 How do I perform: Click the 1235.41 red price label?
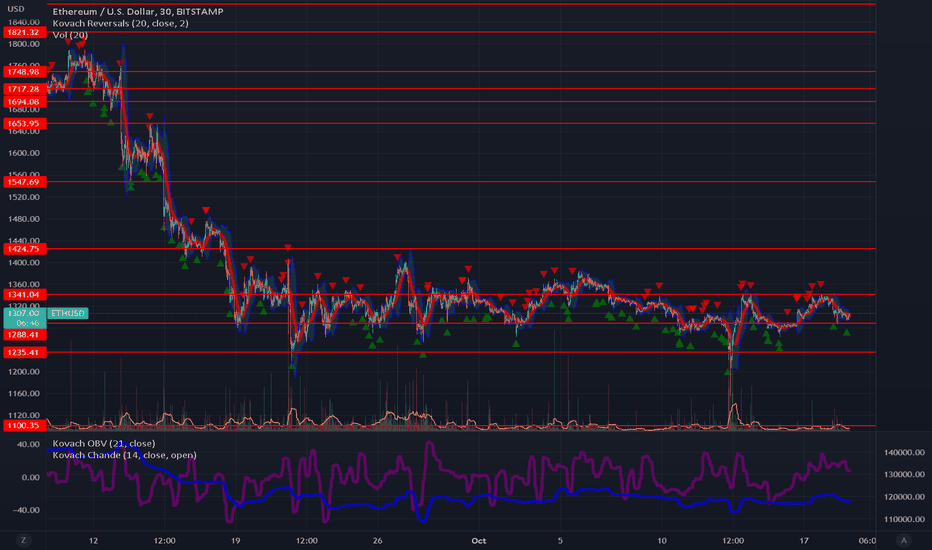24,353
